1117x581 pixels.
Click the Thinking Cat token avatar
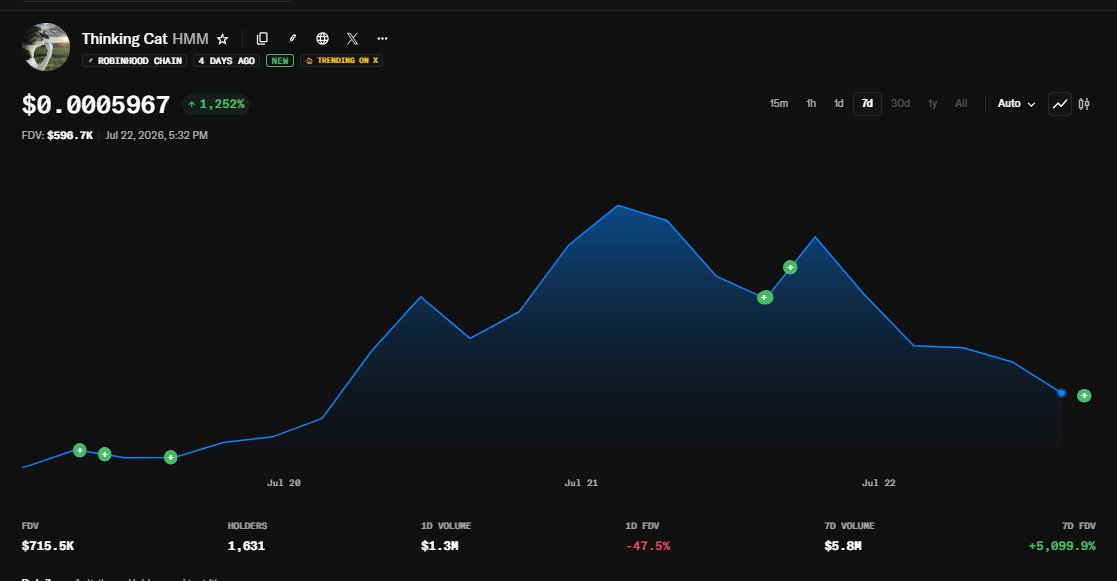point(46,47)
